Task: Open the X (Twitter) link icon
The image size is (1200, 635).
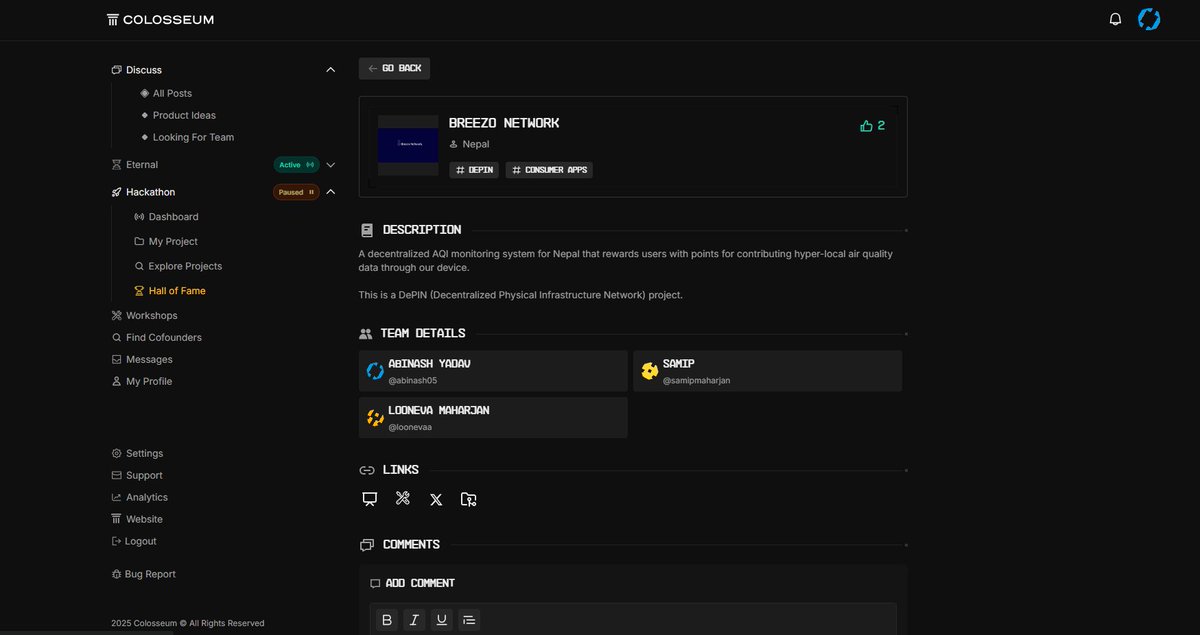Action: point(436,499)
